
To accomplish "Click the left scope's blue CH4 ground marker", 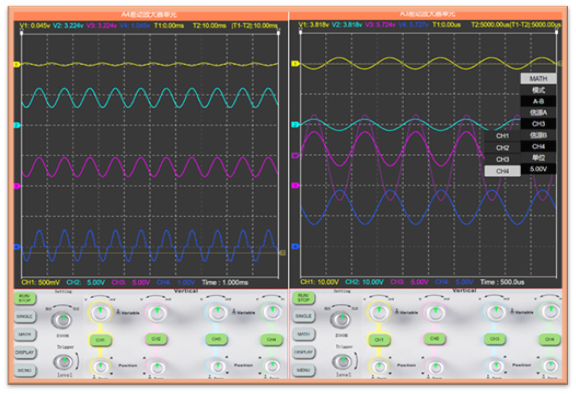I will [x=17, y=247].
